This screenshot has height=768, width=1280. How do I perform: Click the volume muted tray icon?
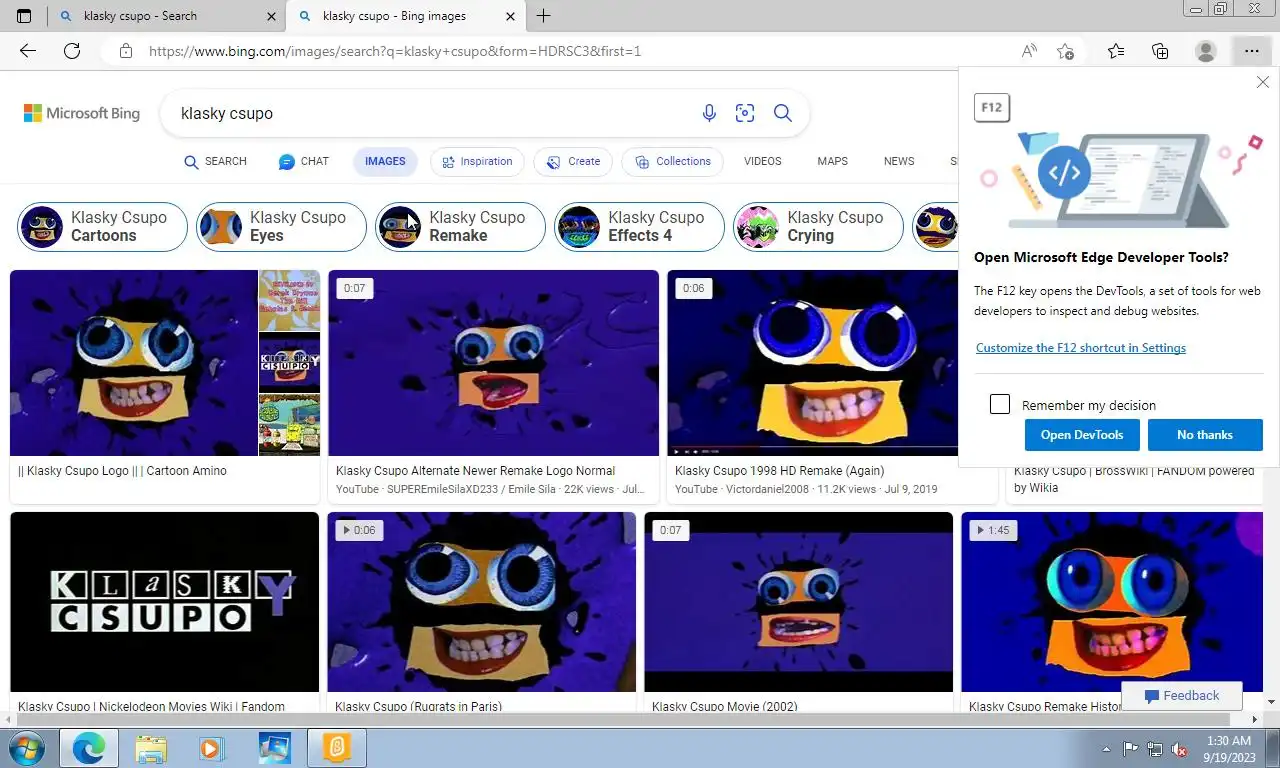1180,748
